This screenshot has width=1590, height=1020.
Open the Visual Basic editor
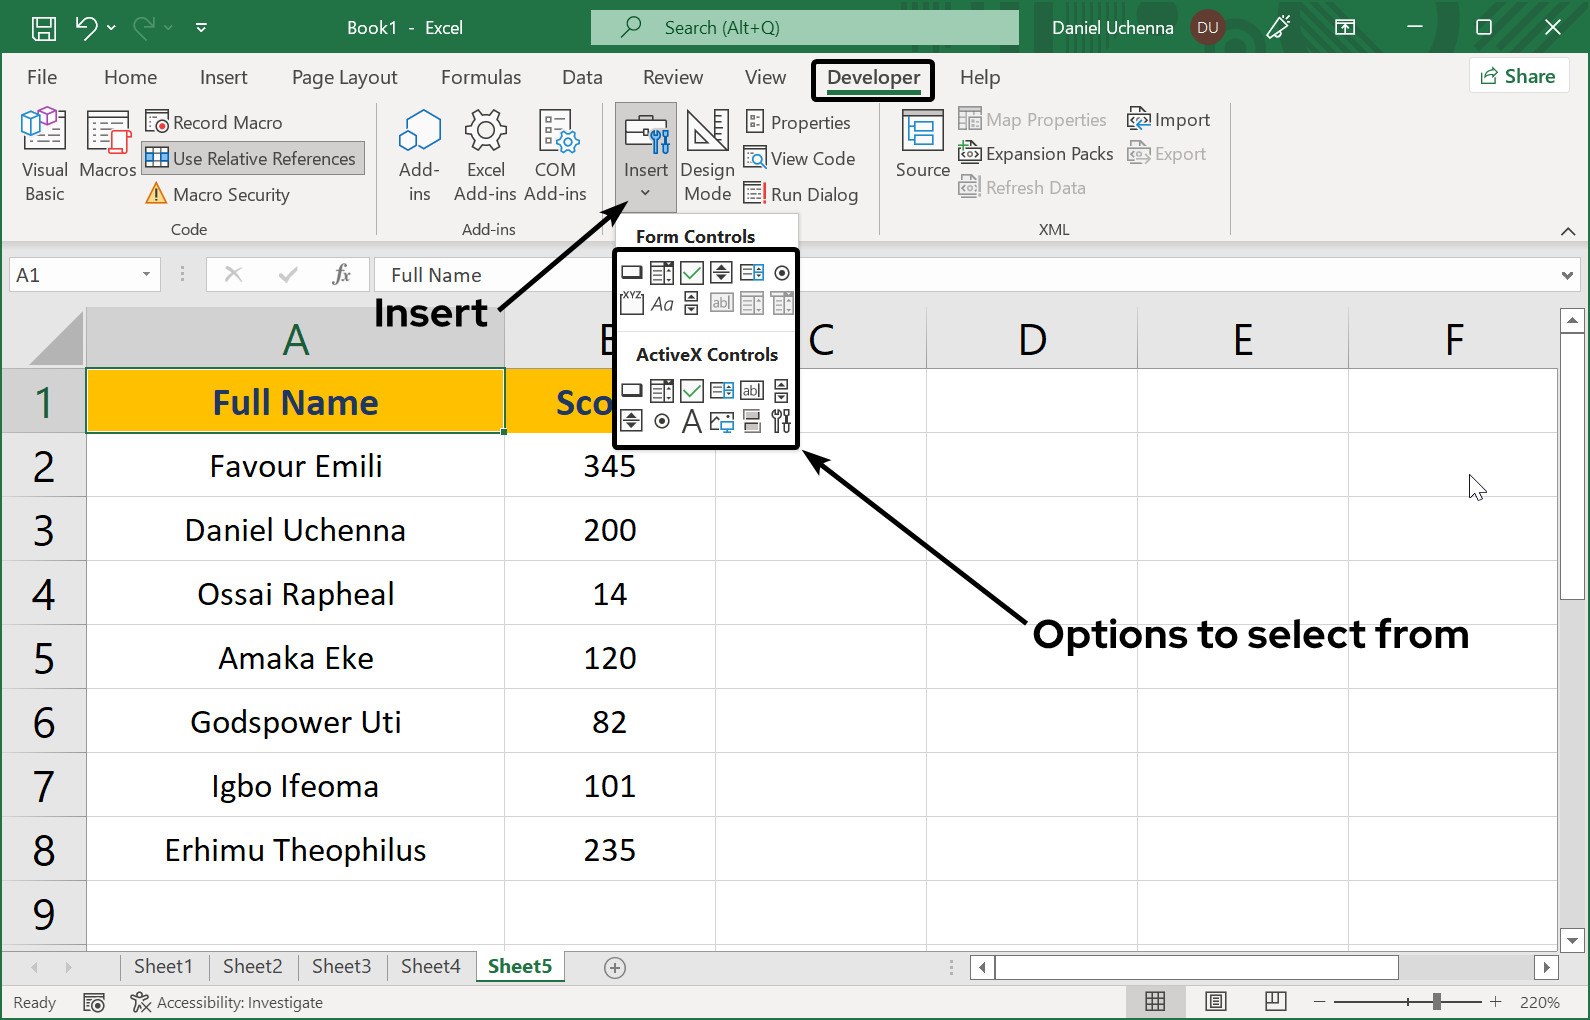pyautogui.click(x=44, y=155)
